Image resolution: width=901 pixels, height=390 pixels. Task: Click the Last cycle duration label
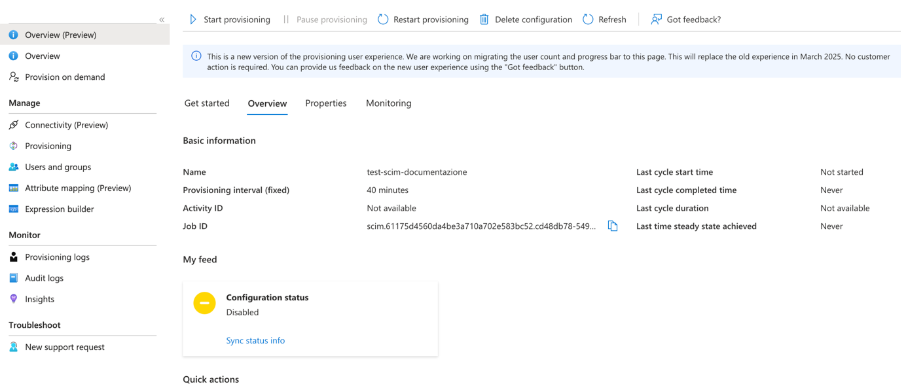tap(672, 208)
